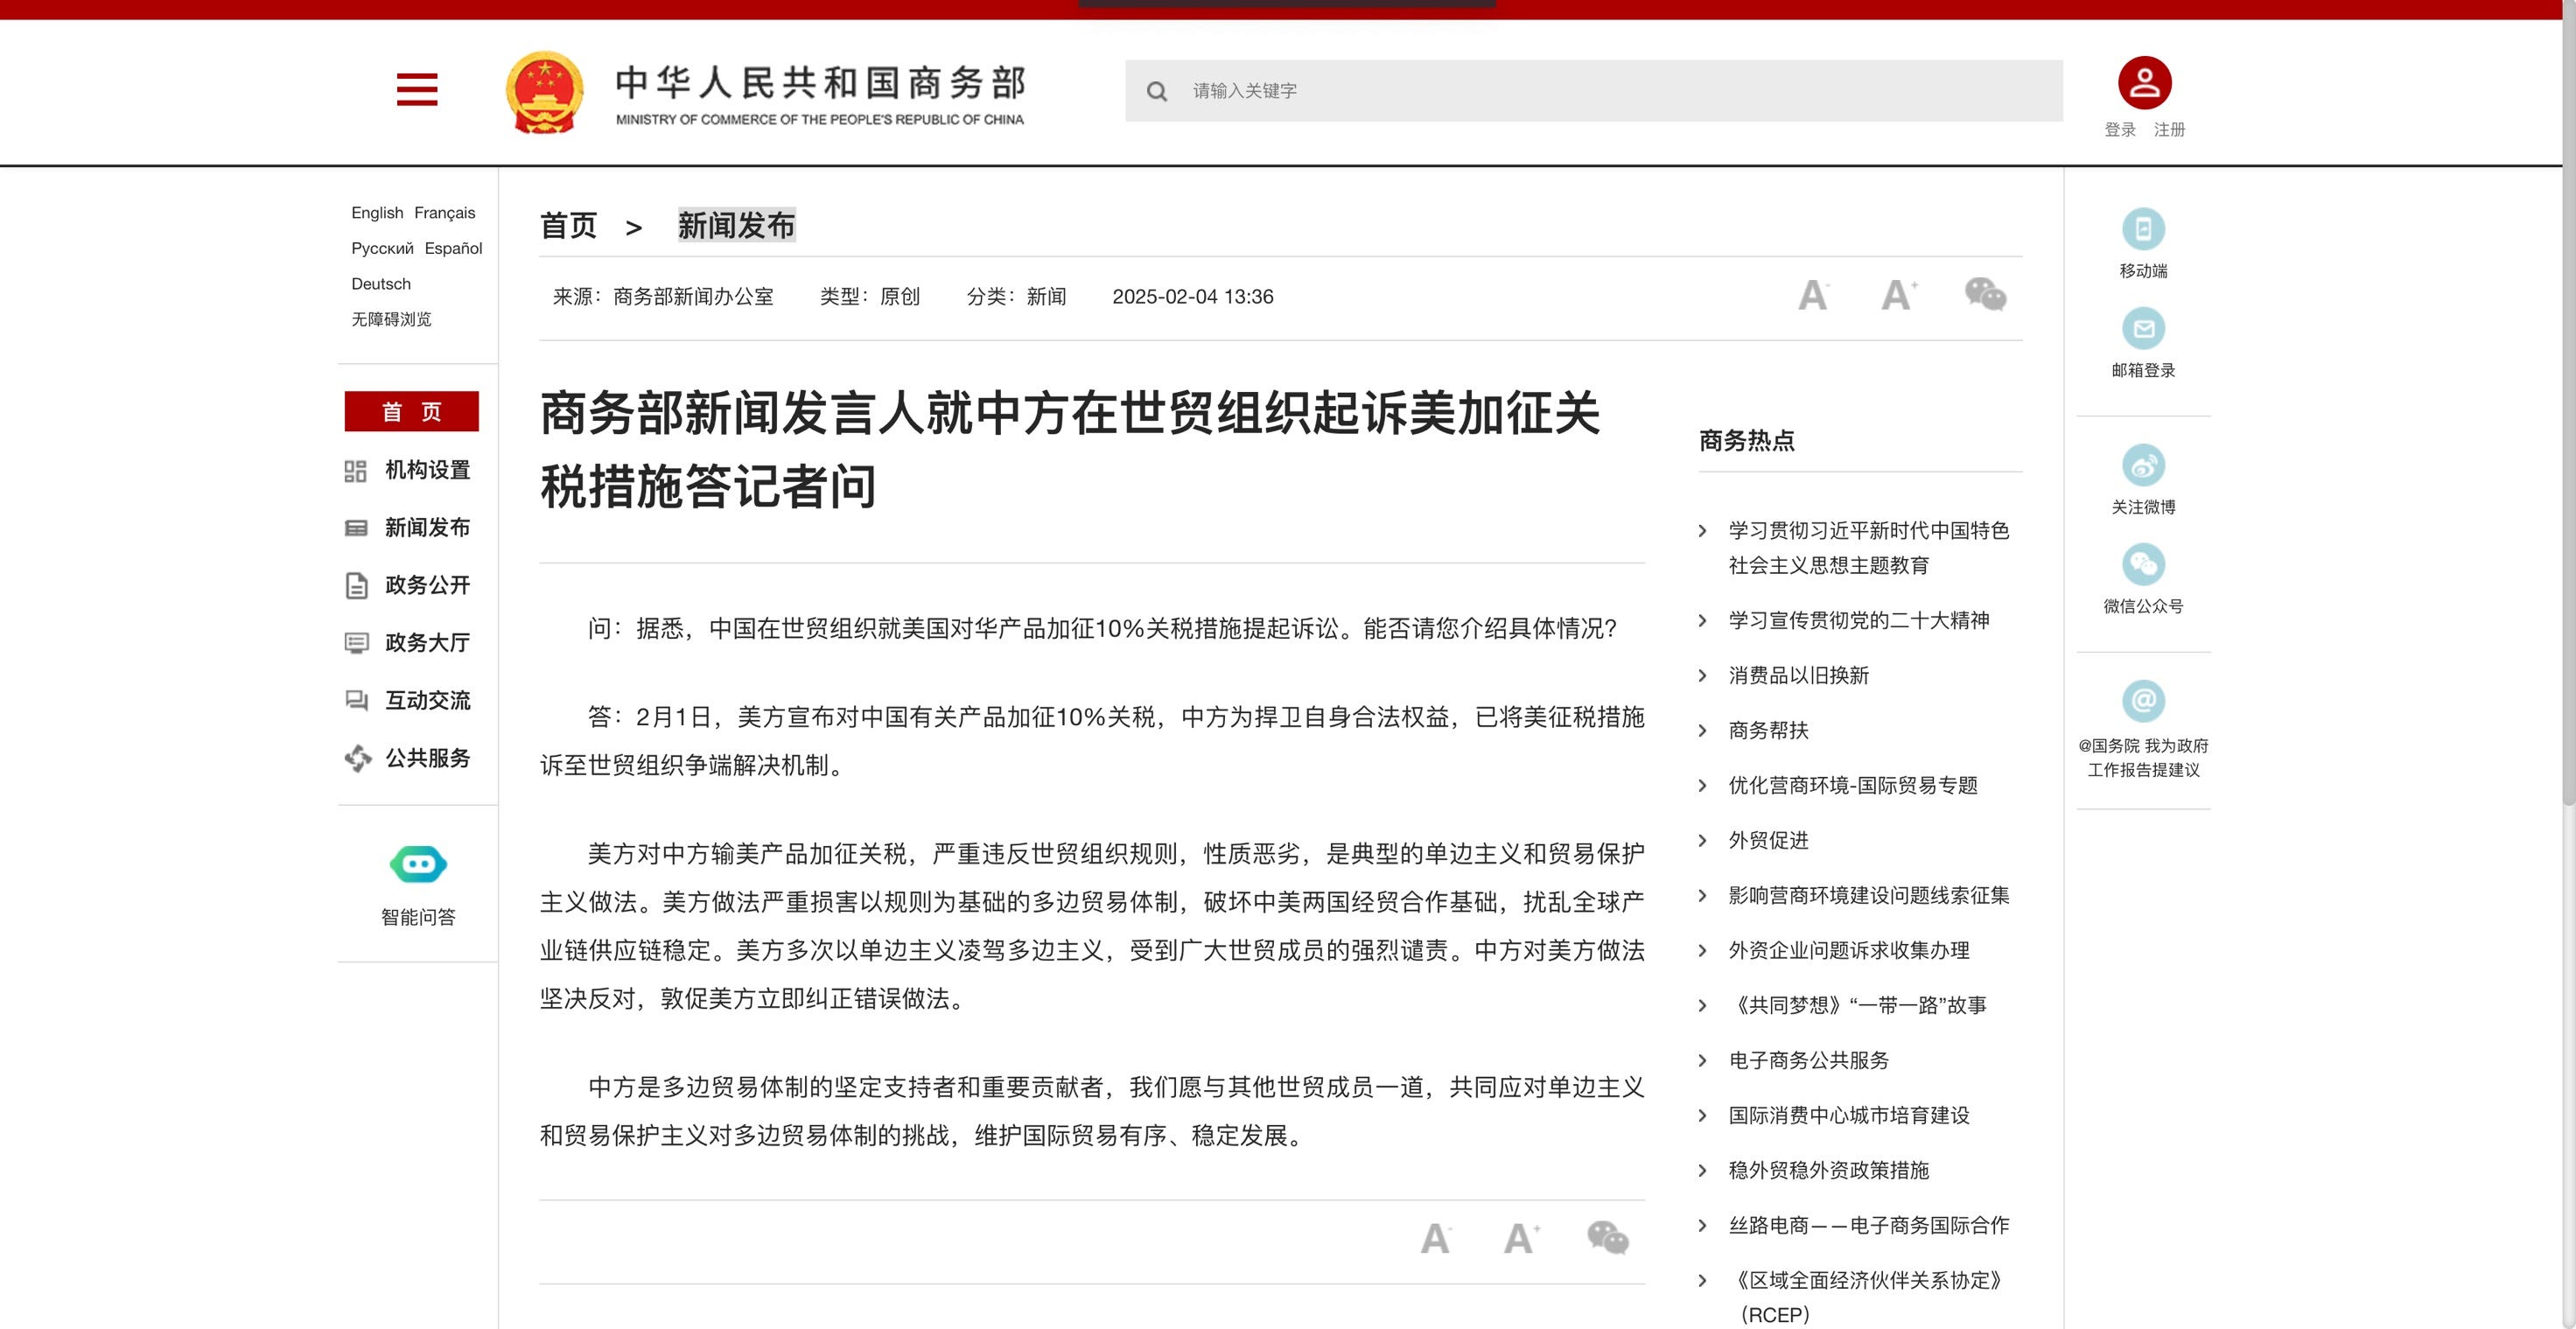The width and height of the screenshot is (2576, 1329).
Task: Click the 注册 register link
Action: pos(2169,130)
